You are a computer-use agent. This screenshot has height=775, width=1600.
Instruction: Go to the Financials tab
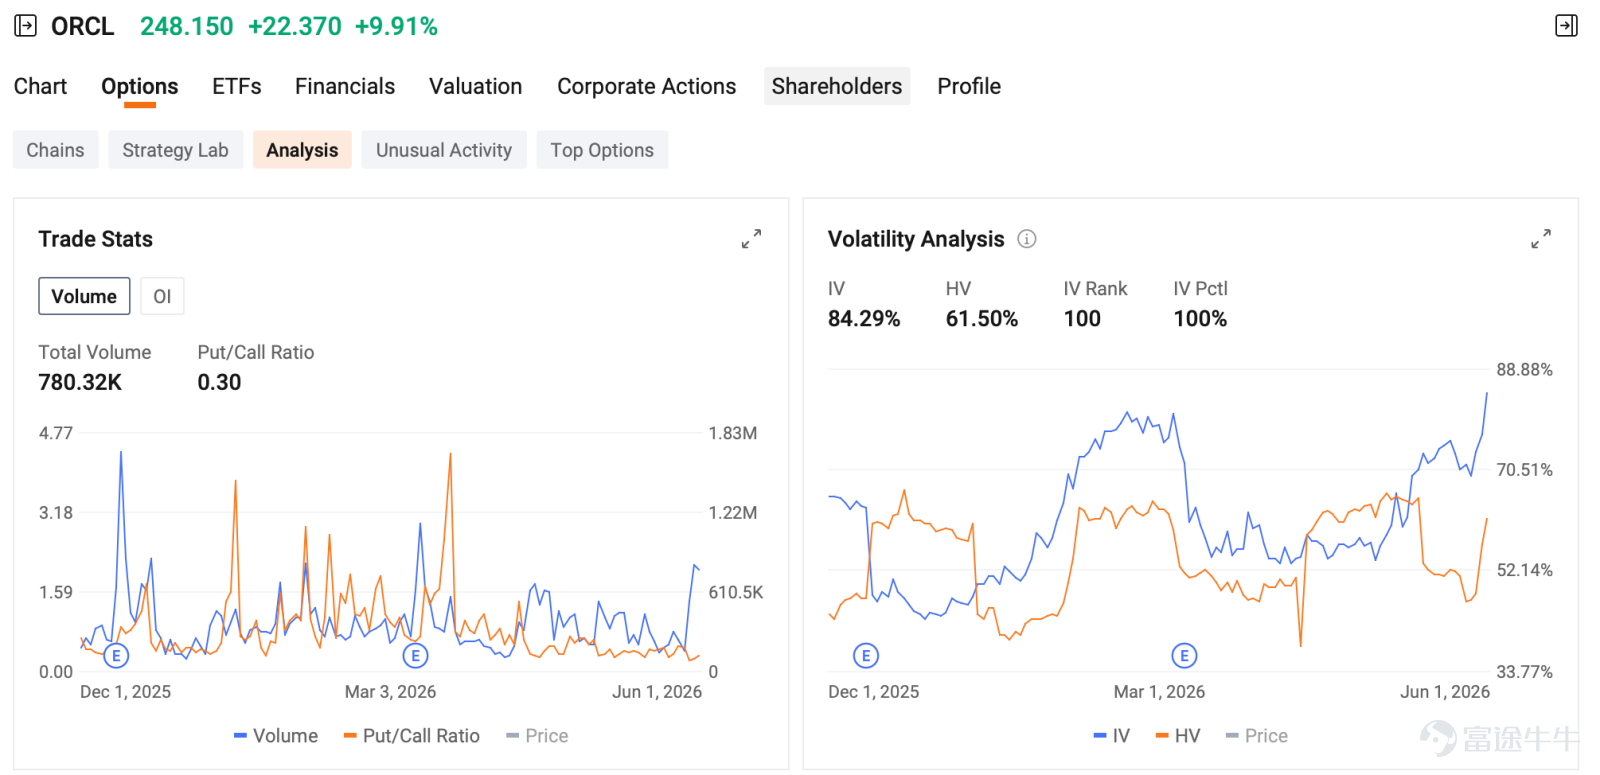pos(345,86)
